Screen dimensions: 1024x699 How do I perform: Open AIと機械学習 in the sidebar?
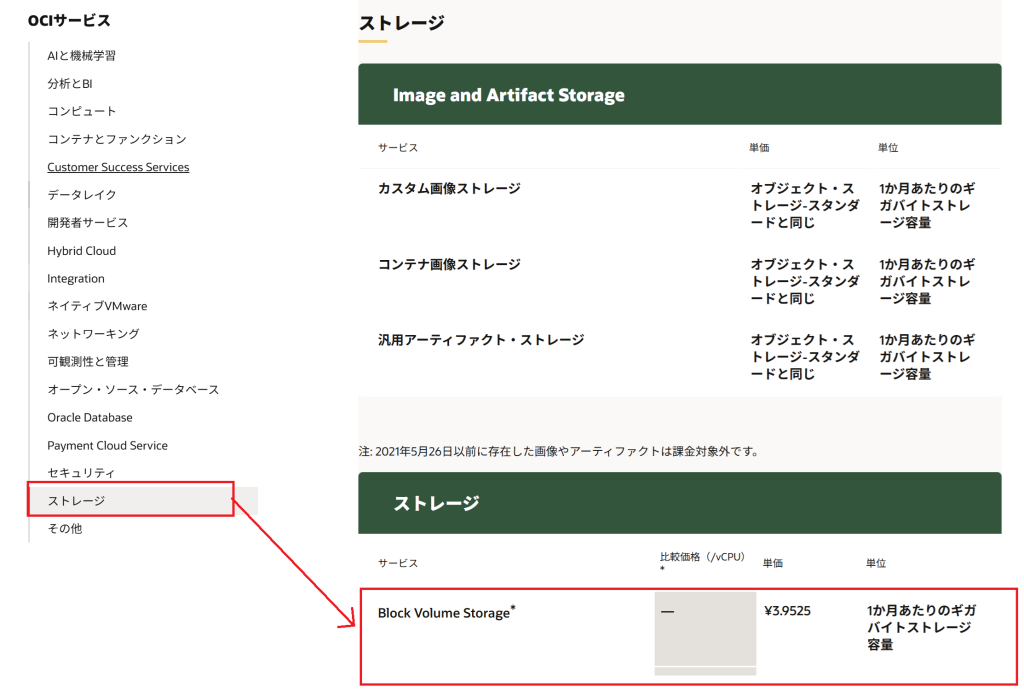click(x=81, y=56)
